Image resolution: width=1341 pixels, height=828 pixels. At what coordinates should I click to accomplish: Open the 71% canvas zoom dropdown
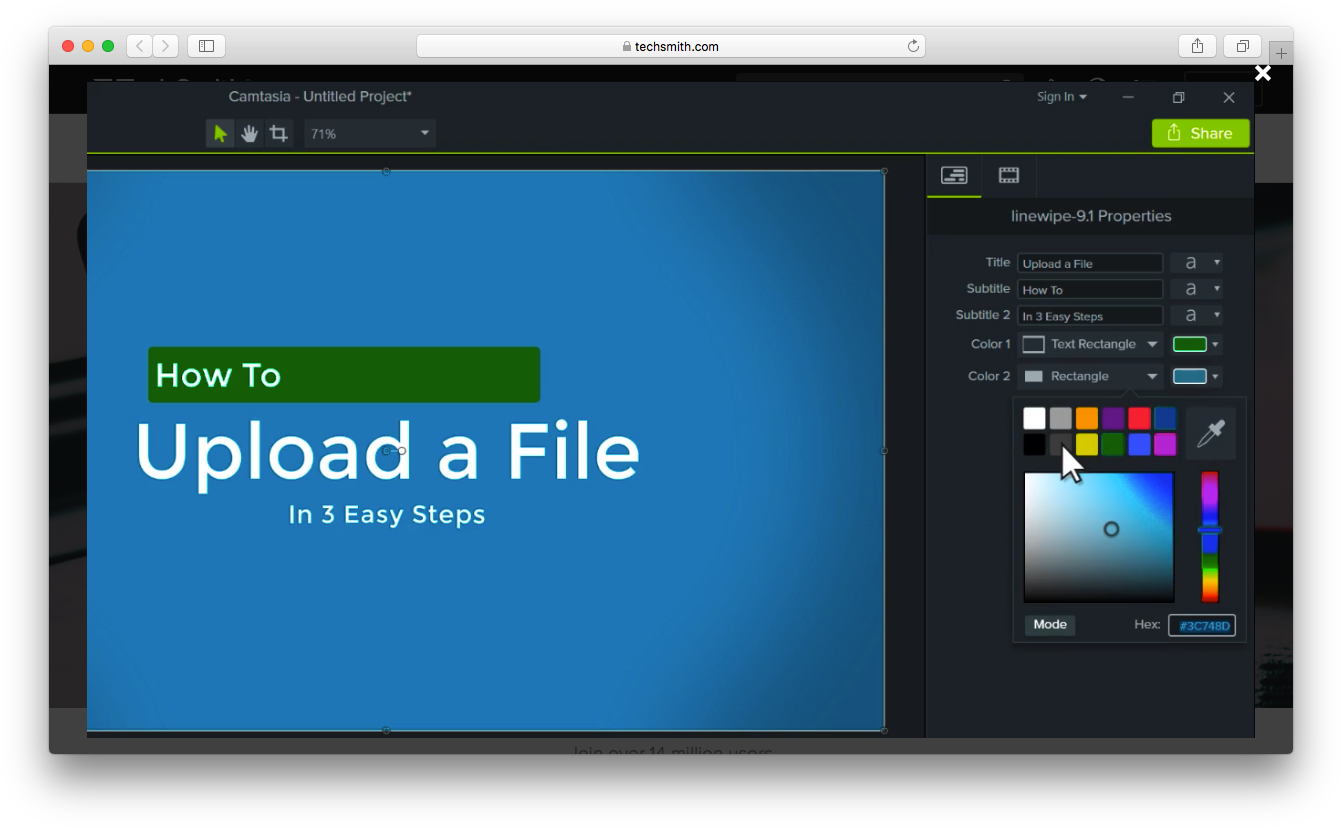coord(370,133)
